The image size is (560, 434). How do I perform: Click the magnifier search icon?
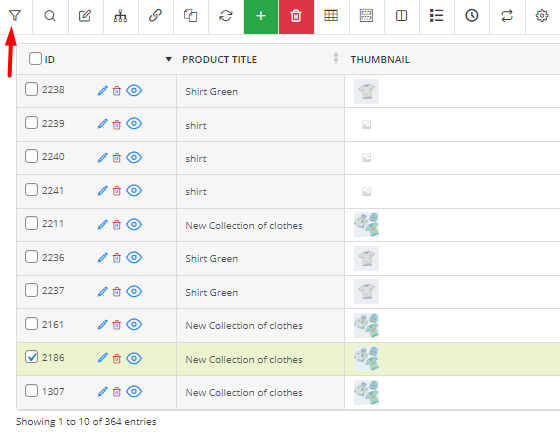click(50, 16)
